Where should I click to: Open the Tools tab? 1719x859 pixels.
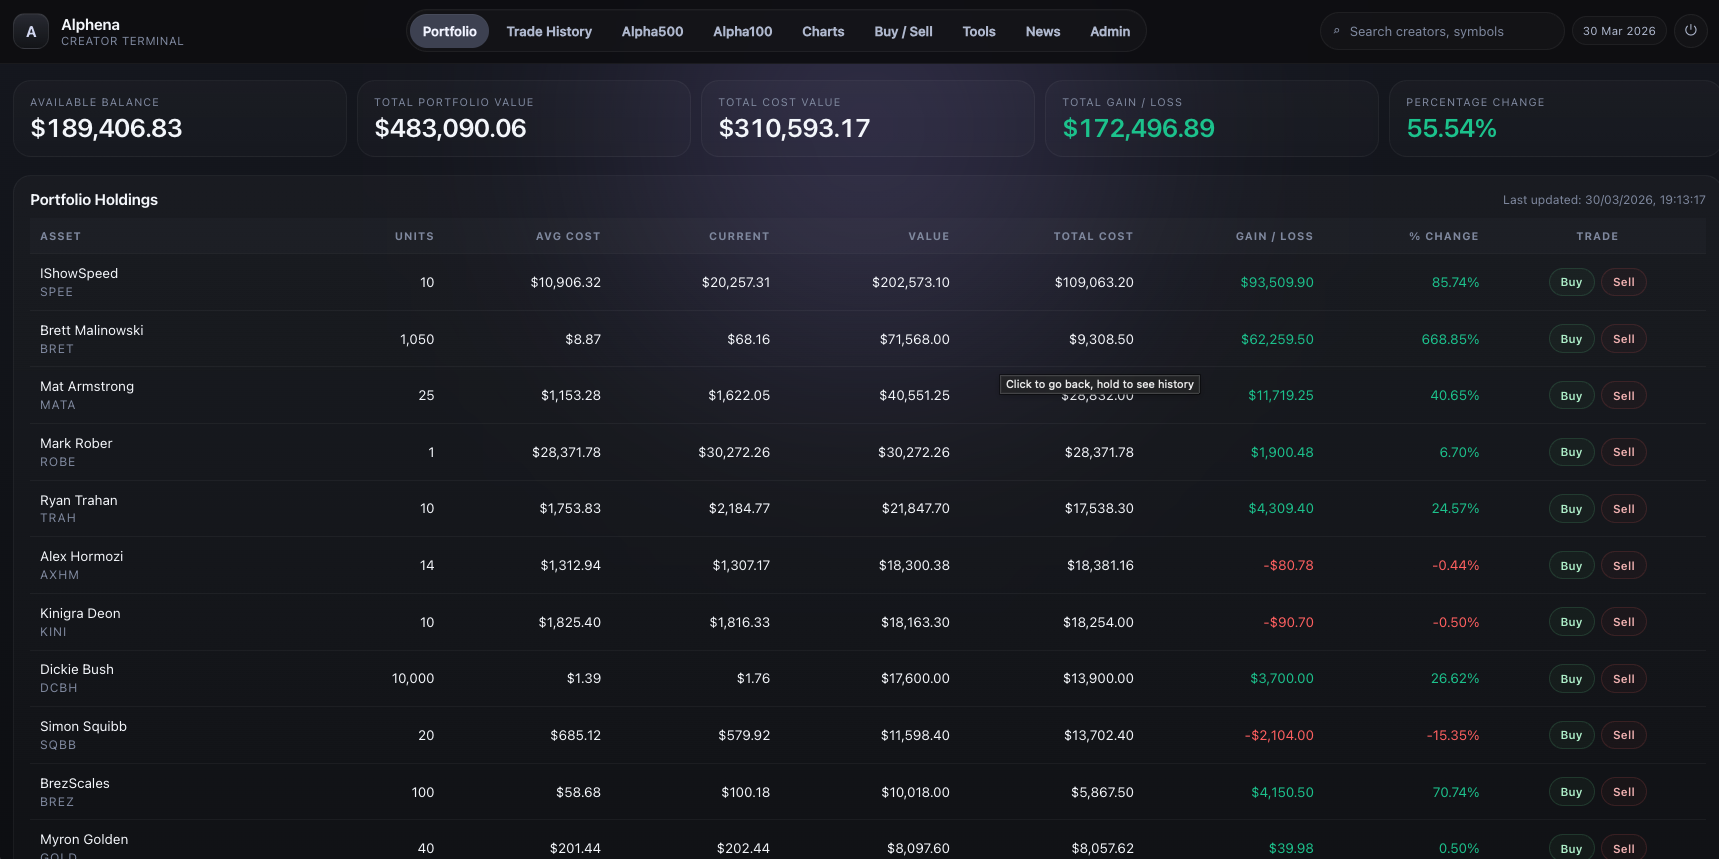[x=979, y=32]
